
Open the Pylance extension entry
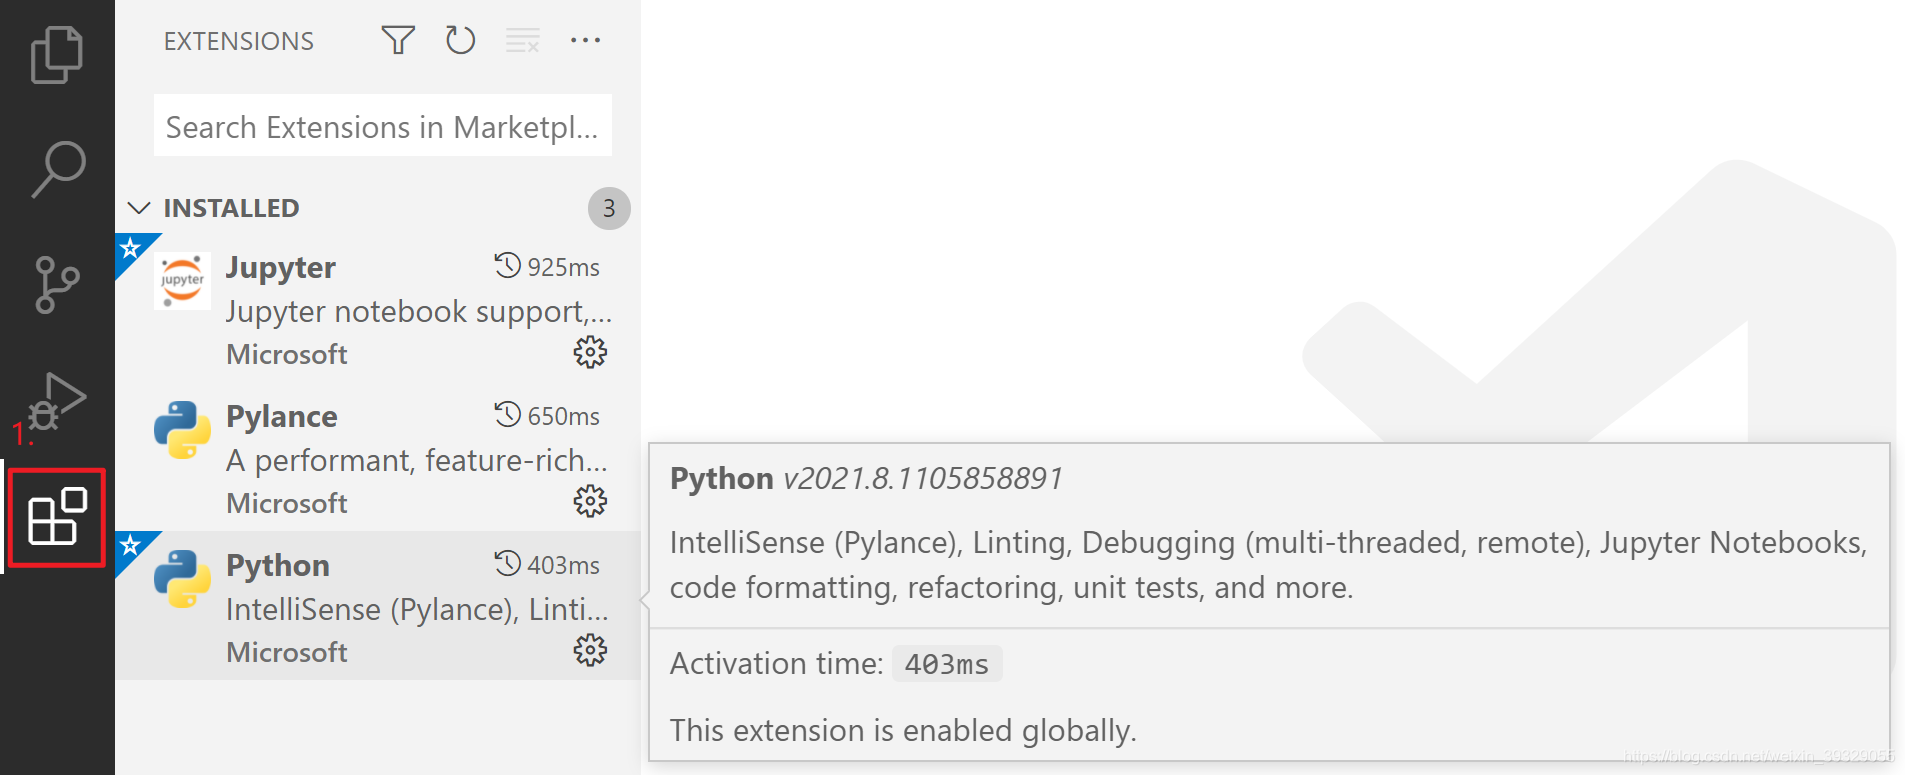(x=378, y=457)
